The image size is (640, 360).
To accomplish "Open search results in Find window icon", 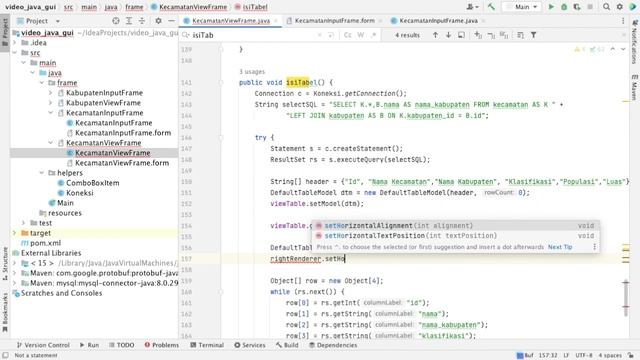I will click(461, 35).
